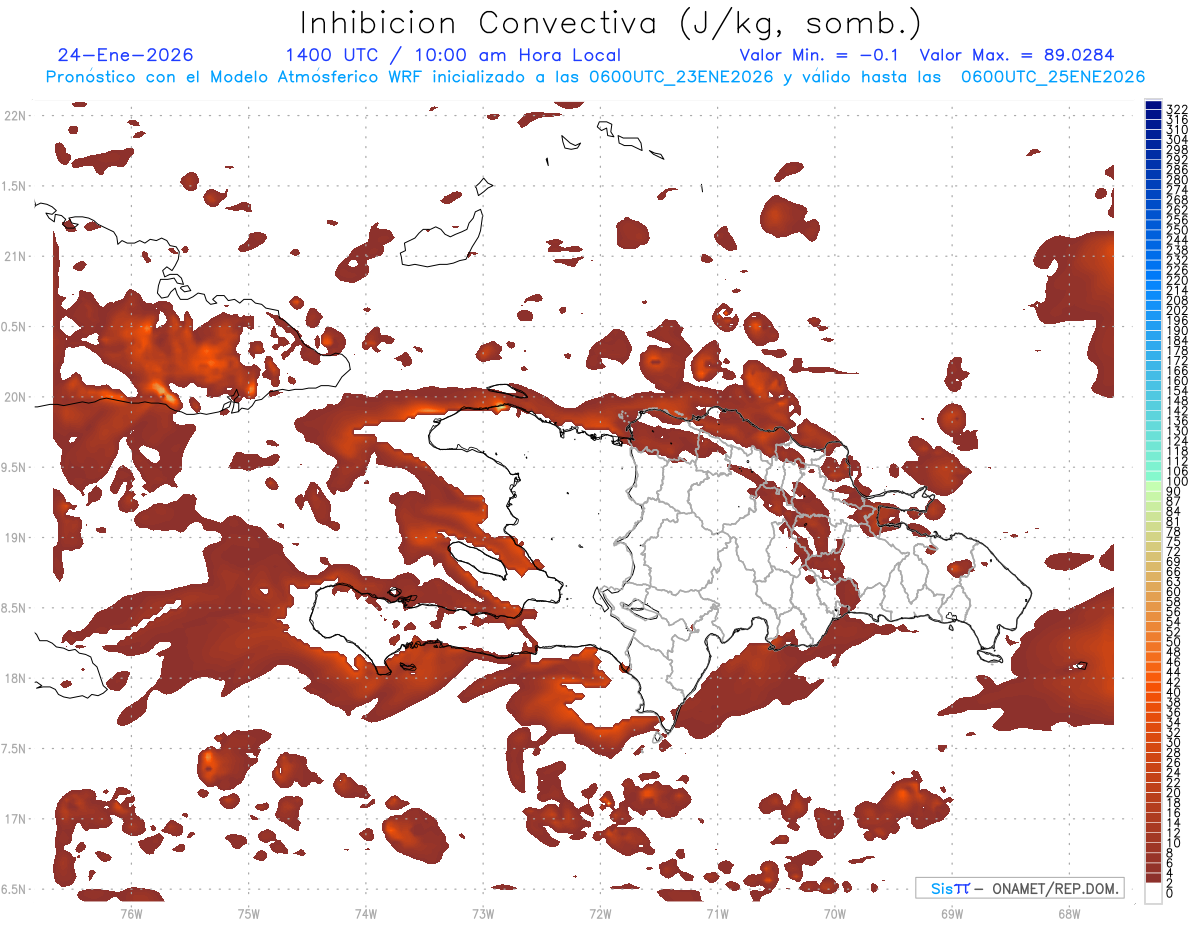The width and height of the screenshot is (1200, 927).
Task: Click the dark navy swatch beside 322
Action: click(1153, 106)
